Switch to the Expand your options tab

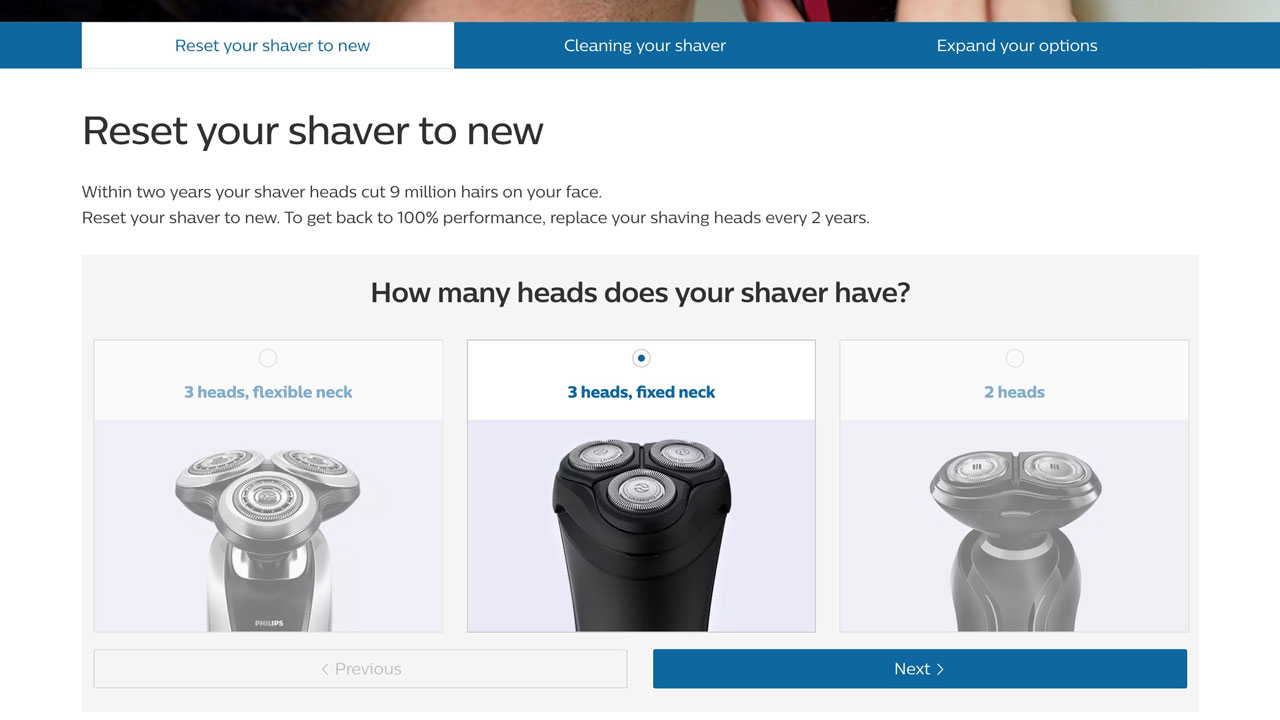[1017, 45]
